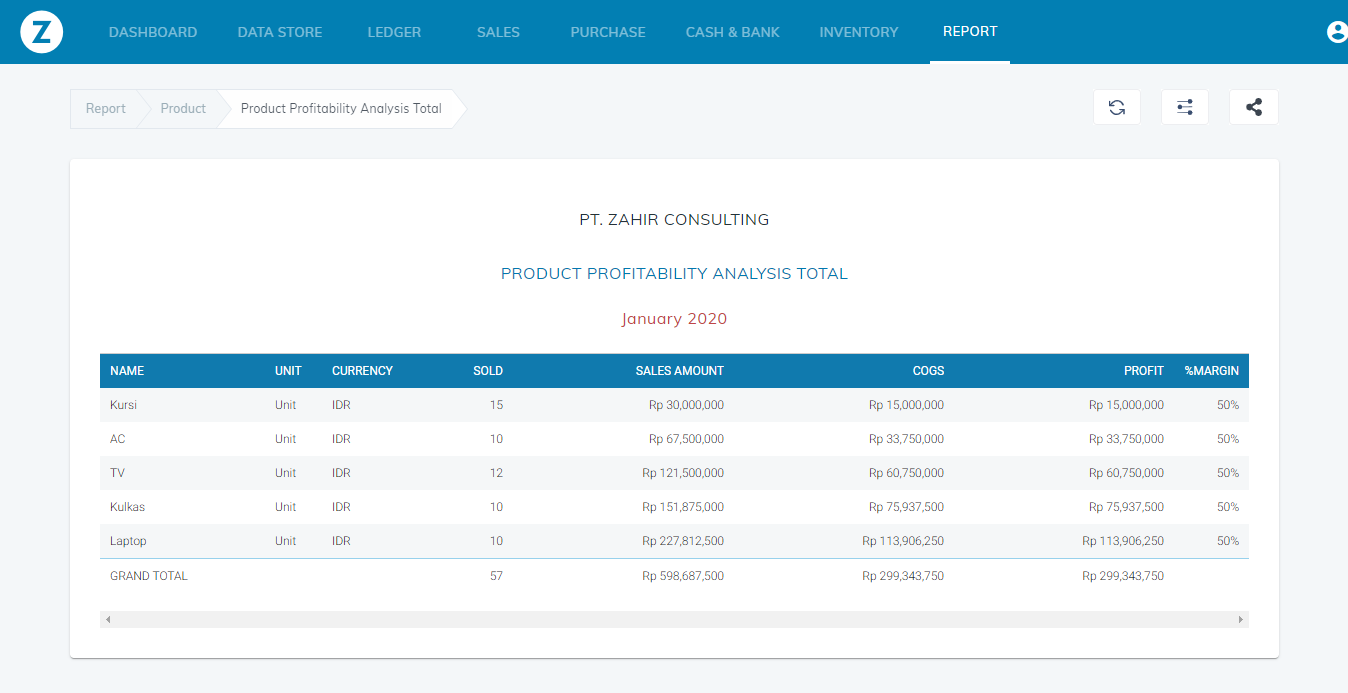Go back to Report breadcrumb
The image size is (1348, 693).
coord(106,109)
